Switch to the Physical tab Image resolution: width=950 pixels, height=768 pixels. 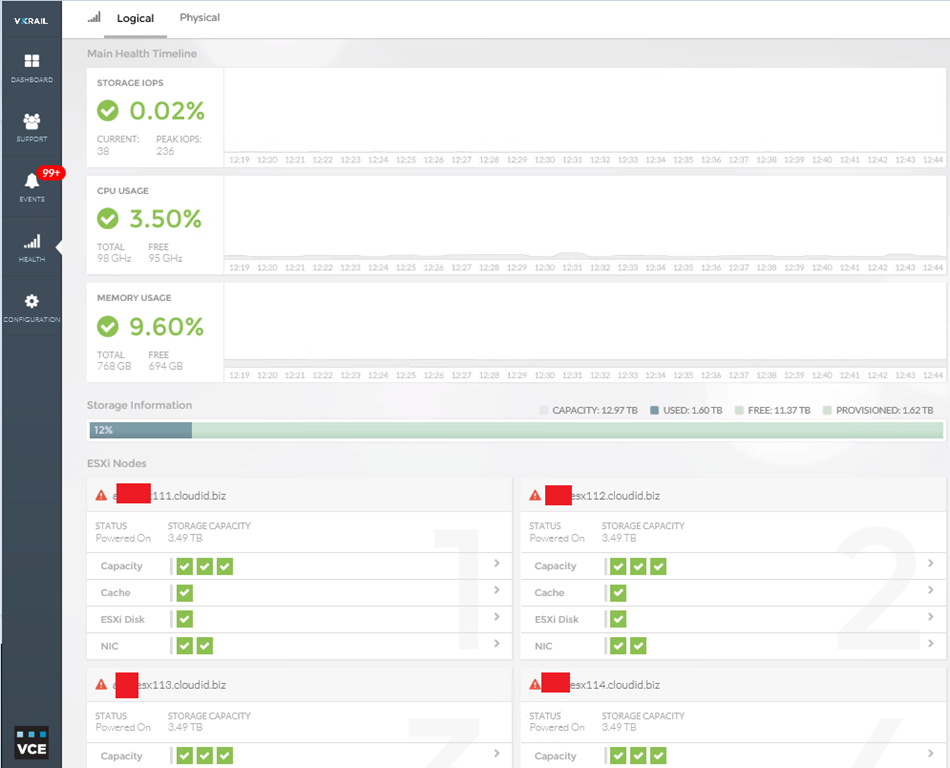[199, 18]
